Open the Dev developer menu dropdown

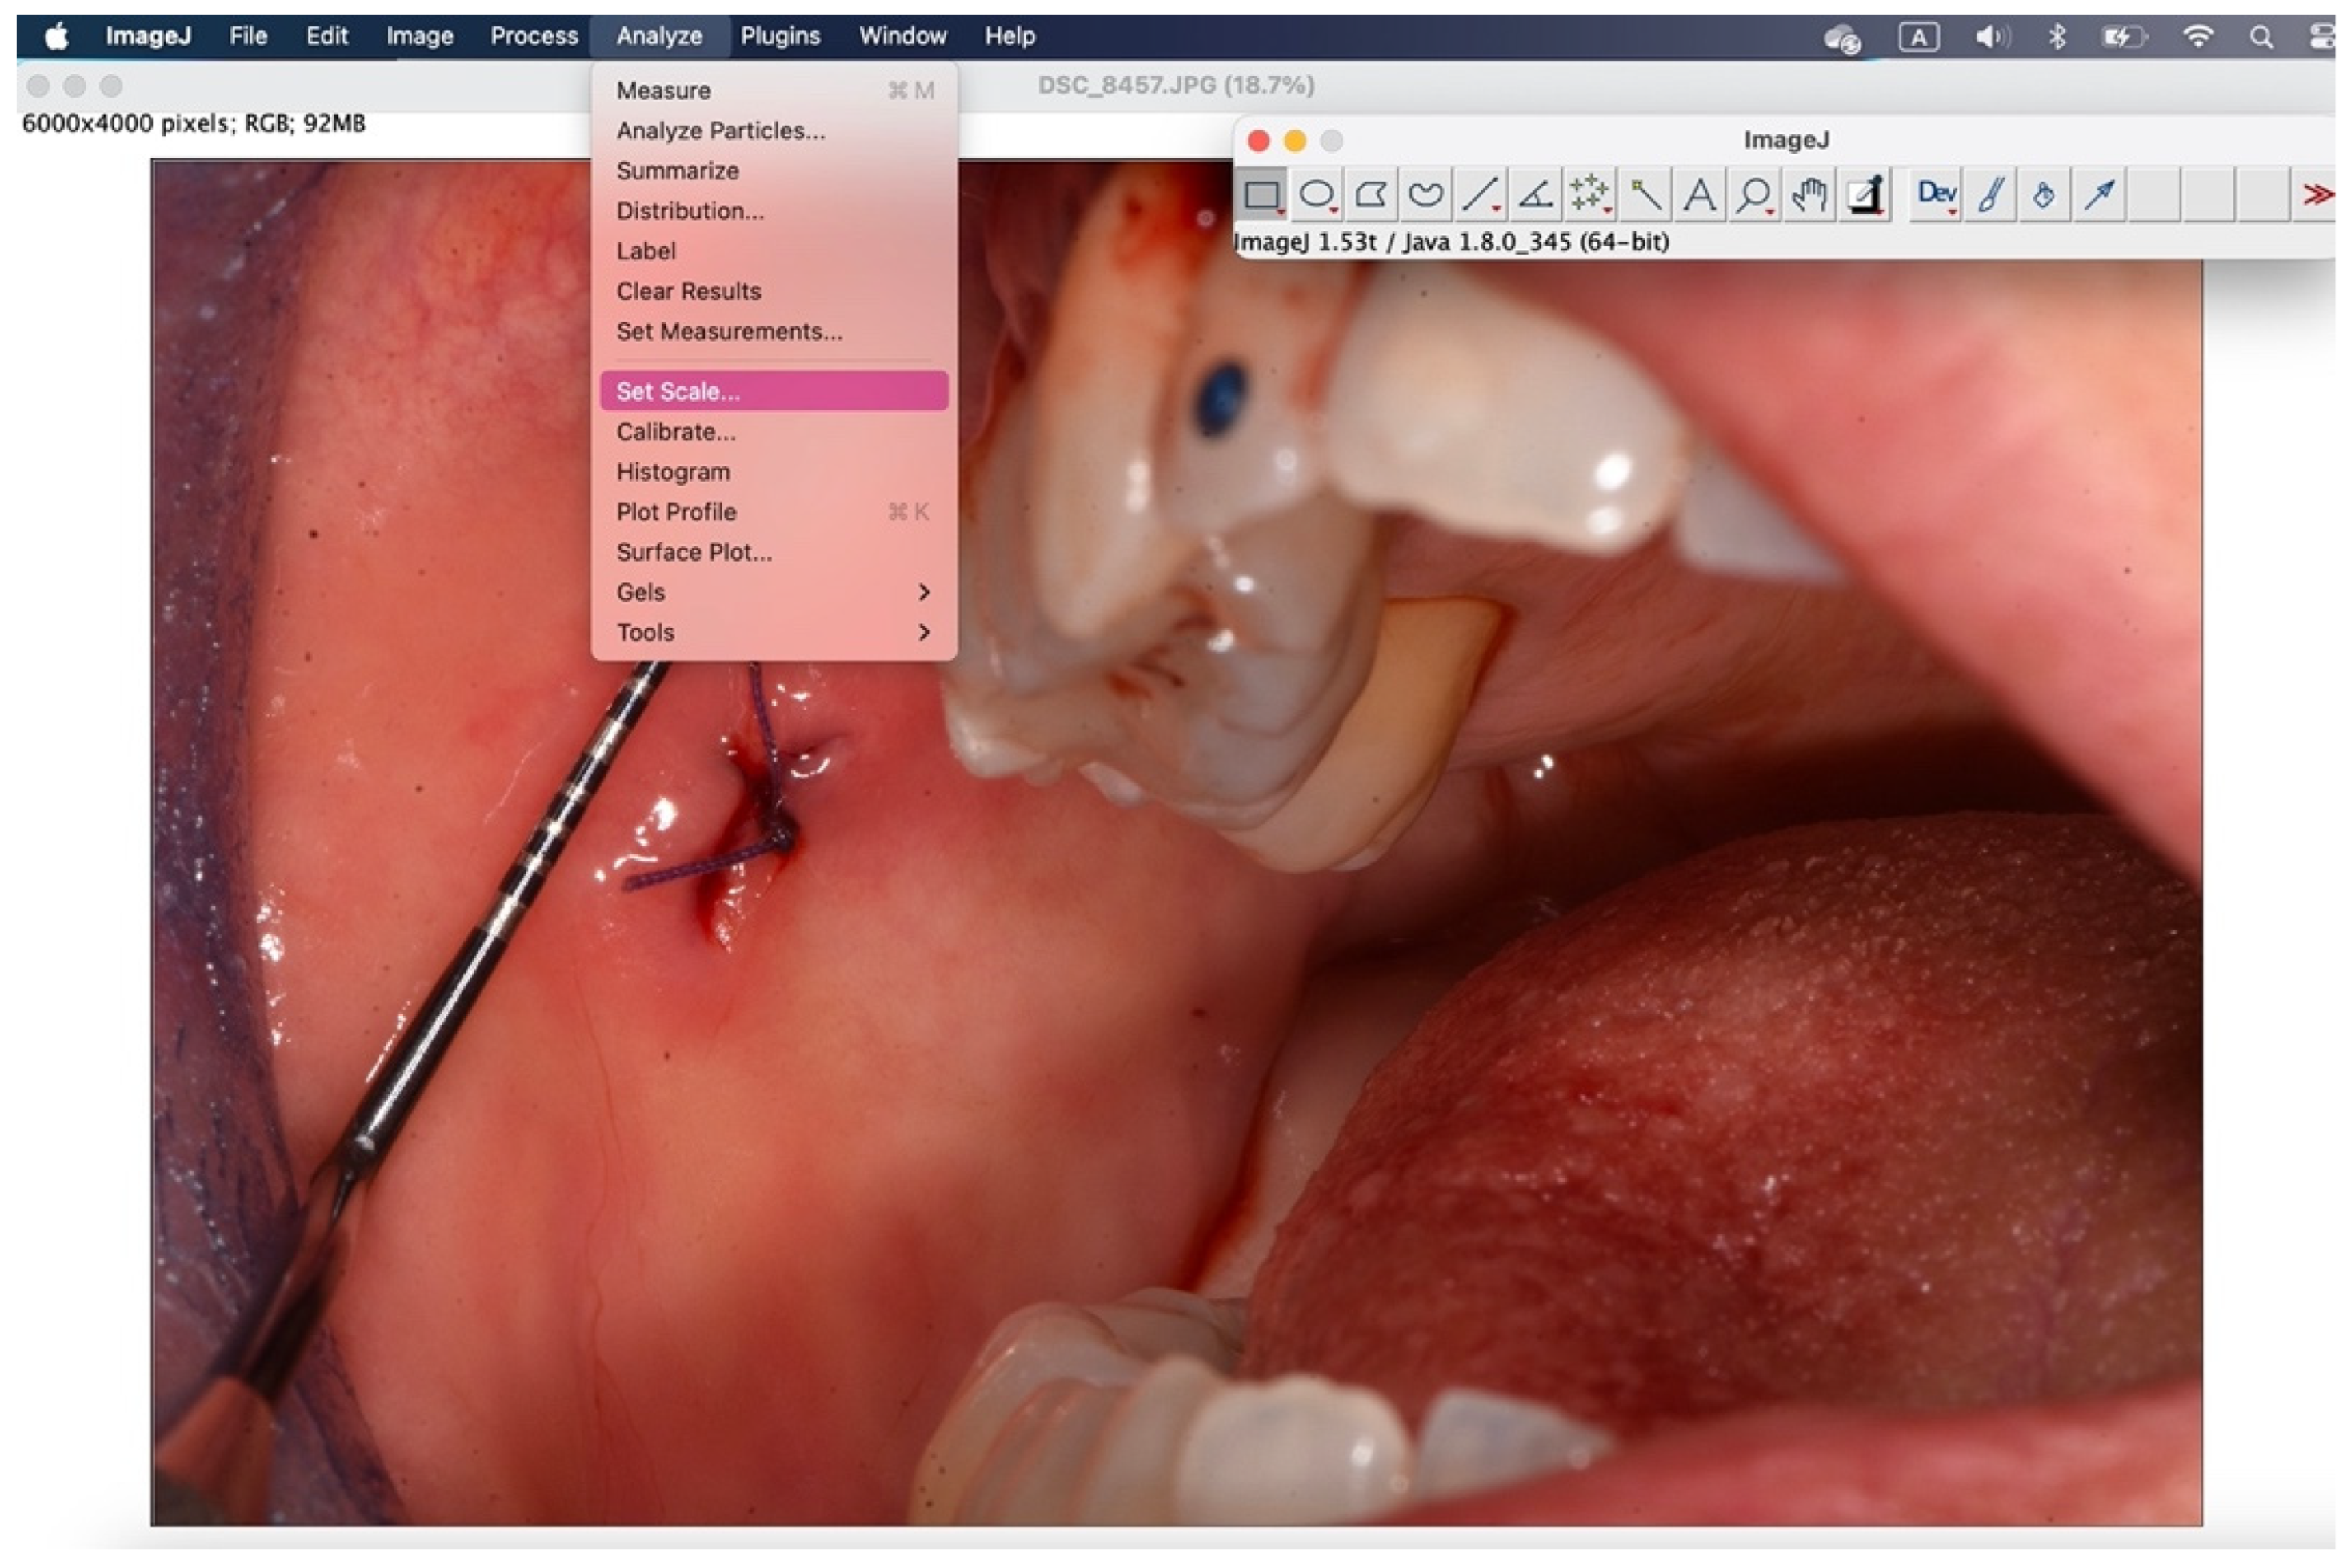[1936, 194]
